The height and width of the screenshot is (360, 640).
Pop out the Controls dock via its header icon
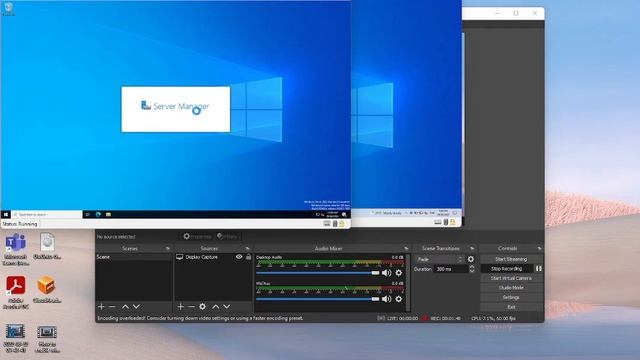539,248
